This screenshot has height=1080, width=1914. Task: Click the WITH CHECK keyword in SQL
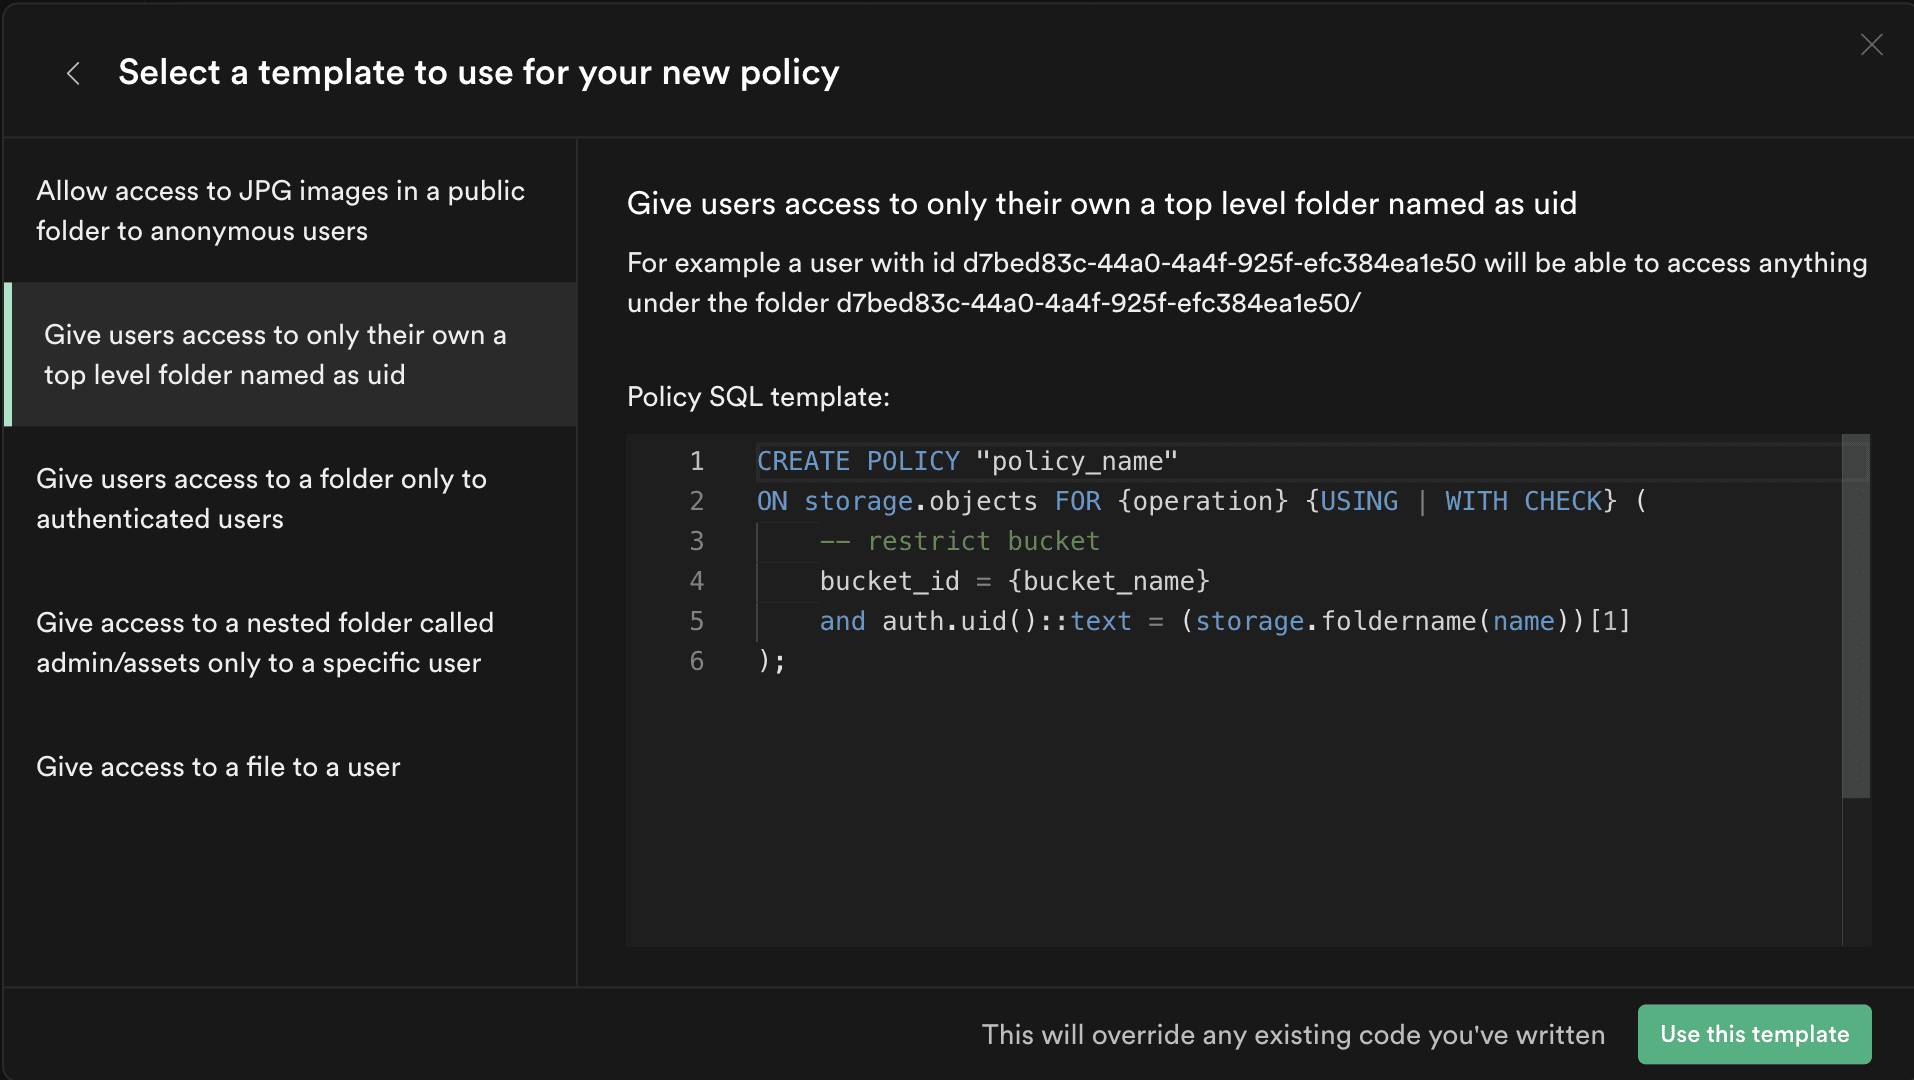point(1523,501)
